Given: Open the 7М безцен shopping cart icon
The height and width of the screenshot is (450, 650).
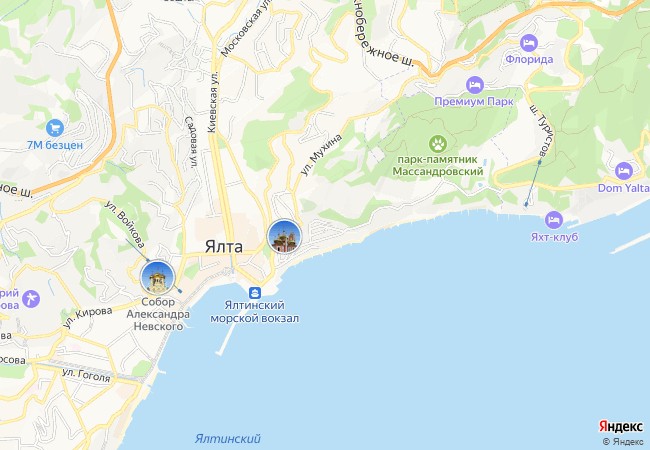Looking at the screenshot, I should (55, 128).
